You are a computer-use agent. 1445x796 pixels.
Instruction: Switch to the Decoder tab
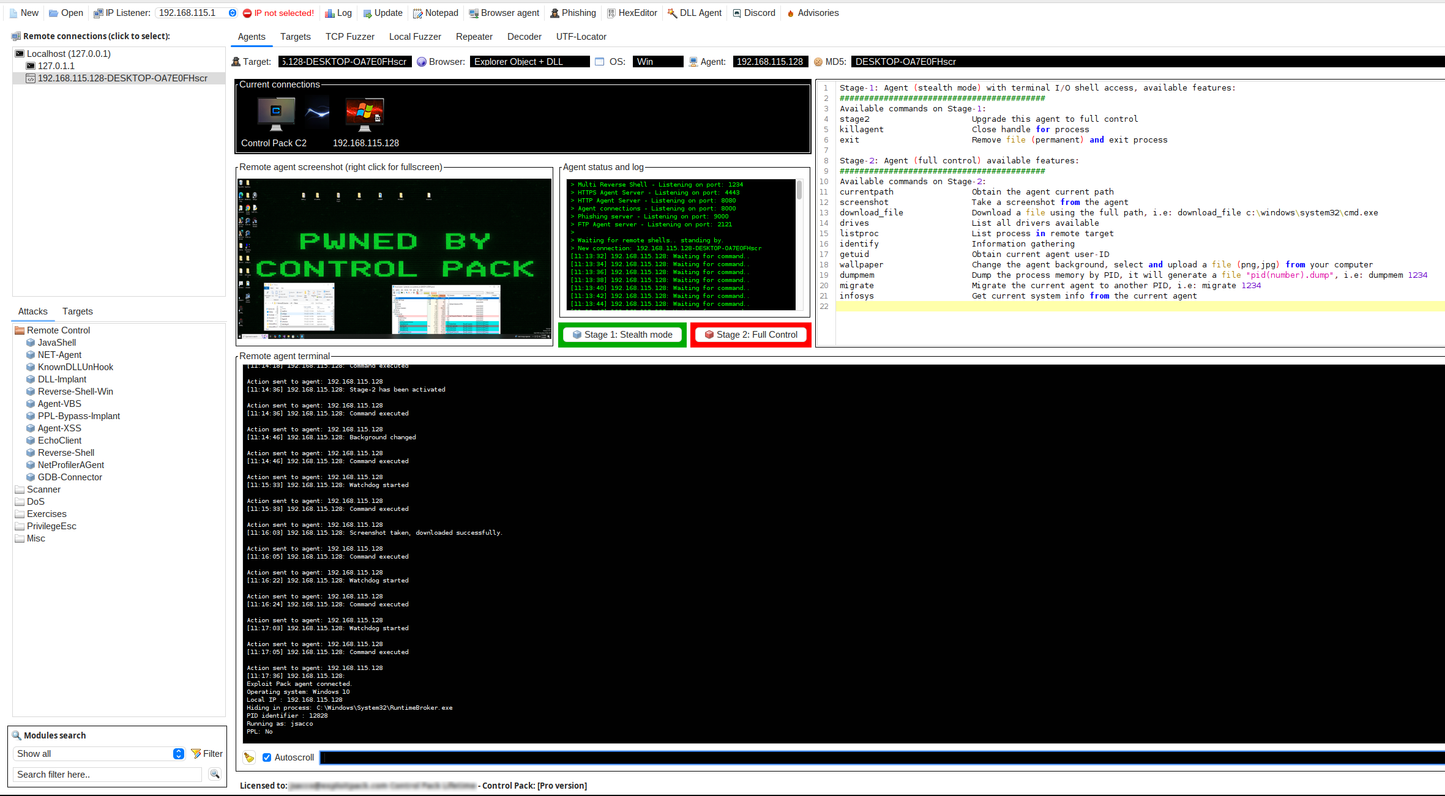click(x=524, y=37)
